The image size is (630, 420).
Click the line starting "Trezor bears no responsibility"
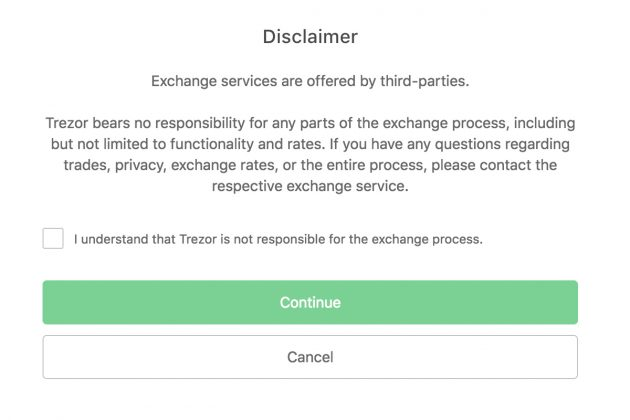point(310,123)
